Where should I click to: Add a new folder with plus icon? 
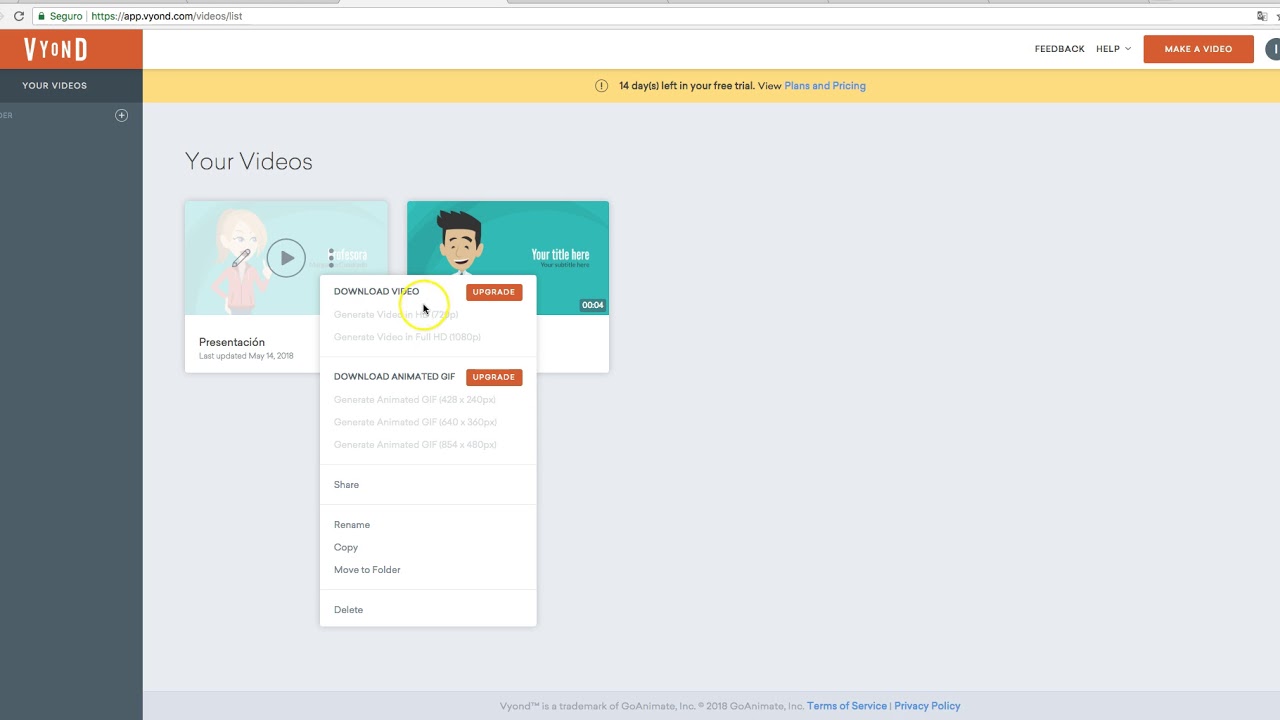coord(121,115)
